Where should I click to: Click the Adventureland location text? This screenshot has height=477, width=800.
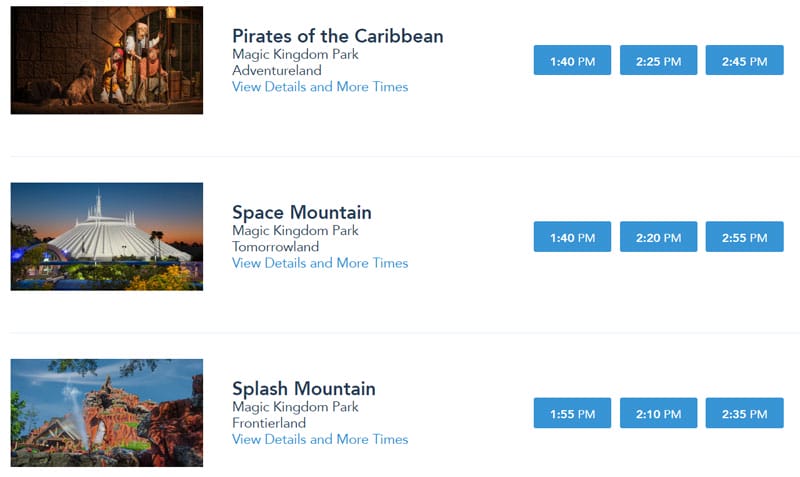click(x=277, y=70)
